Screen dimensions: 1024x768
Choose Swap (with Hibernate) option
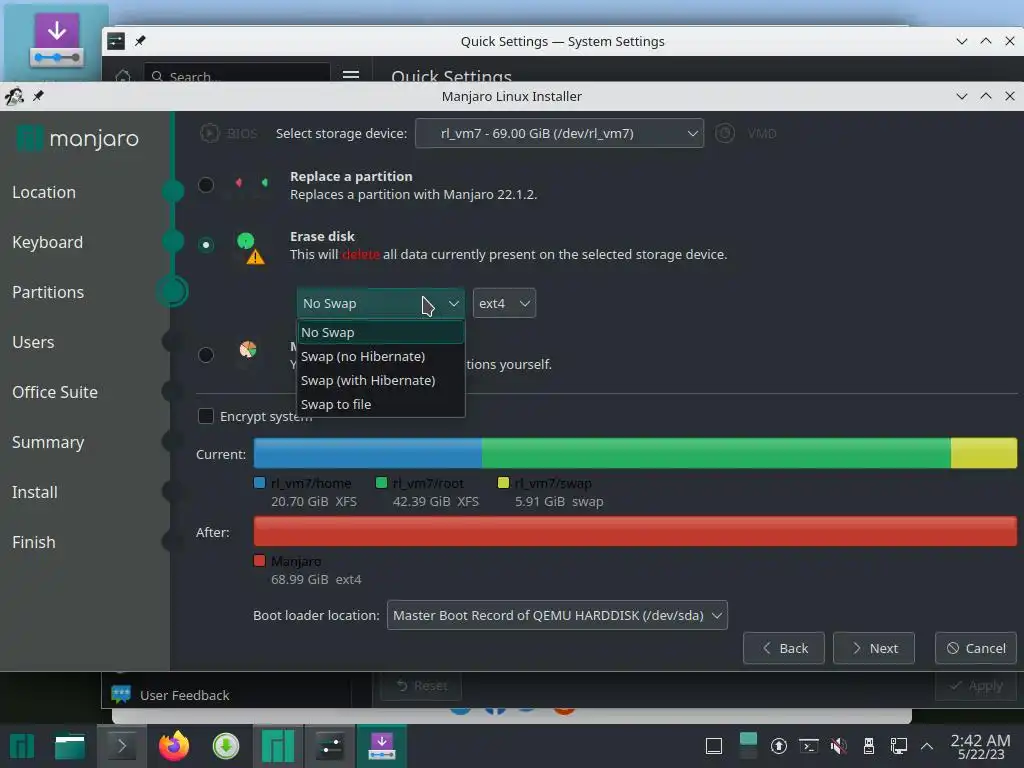point(381,381)
